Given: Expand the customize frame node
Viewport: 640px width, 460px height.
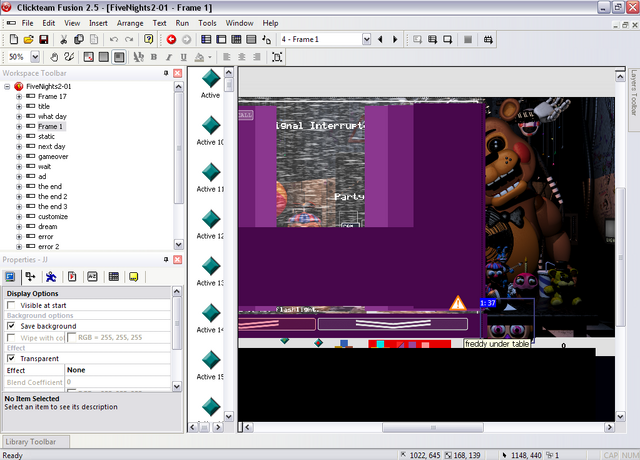Looking at the screenshot, I should tap(19, 217).
